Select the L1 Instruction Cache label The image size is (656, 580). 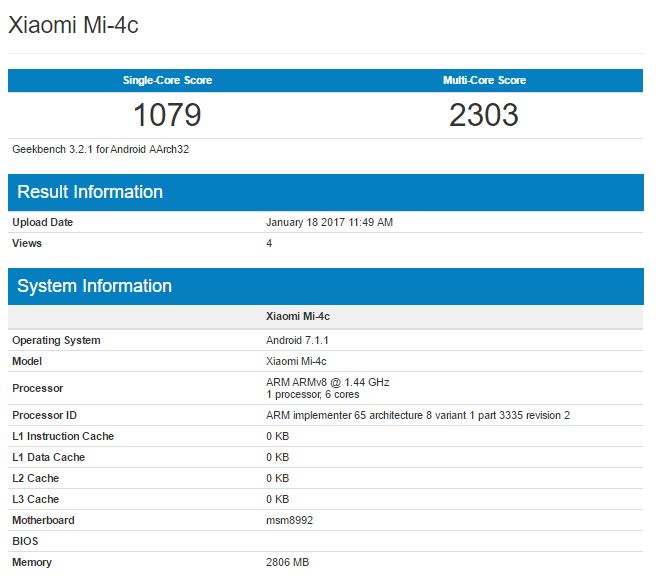point(63,436)
